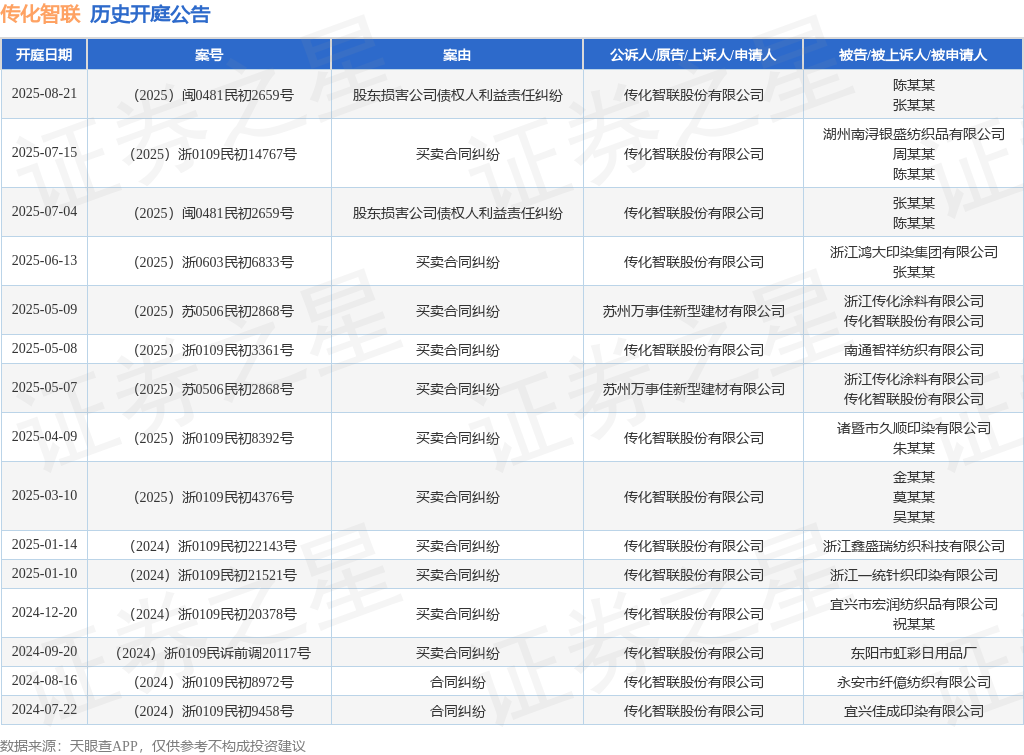Click case number (2024)浙0109民诉前调20117号

tap(214, 654)
